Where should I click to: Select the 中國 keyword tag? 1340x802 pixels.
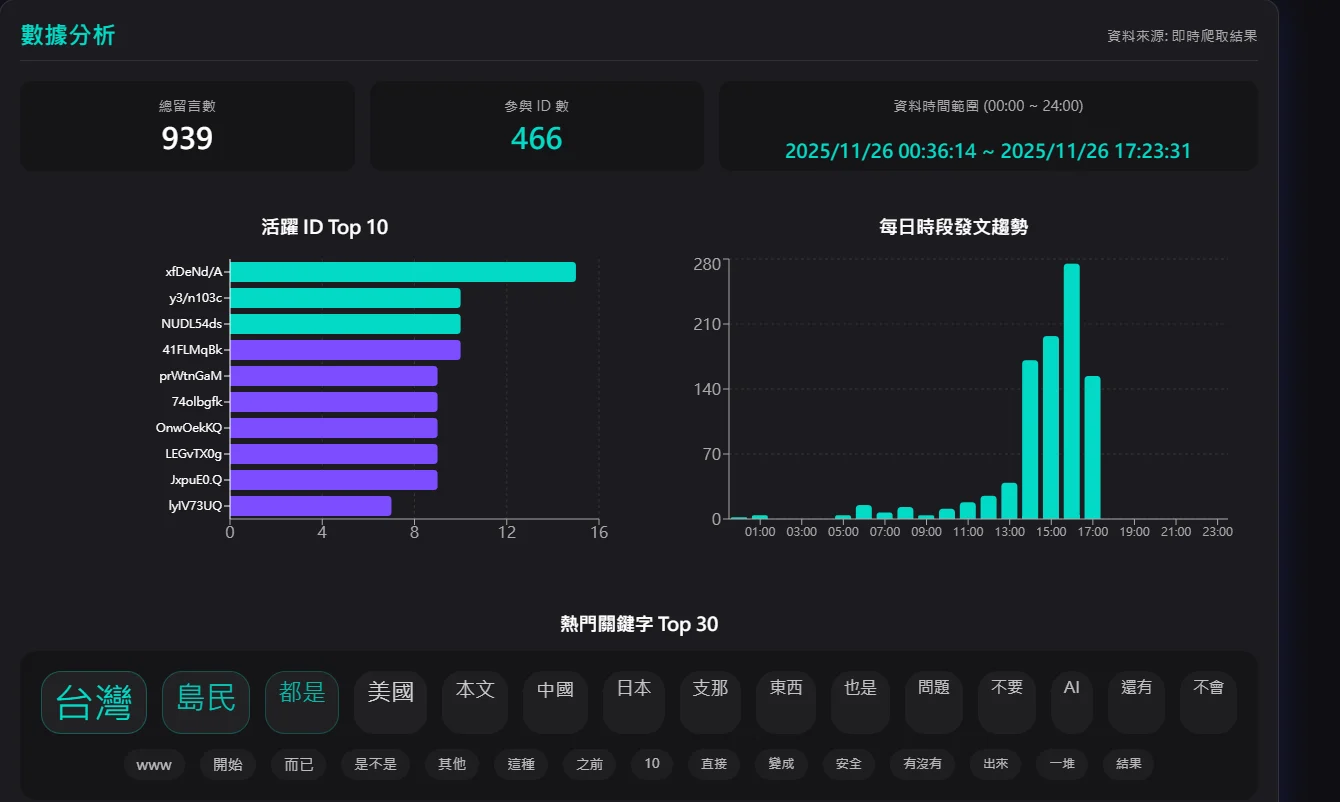(555, 702)
